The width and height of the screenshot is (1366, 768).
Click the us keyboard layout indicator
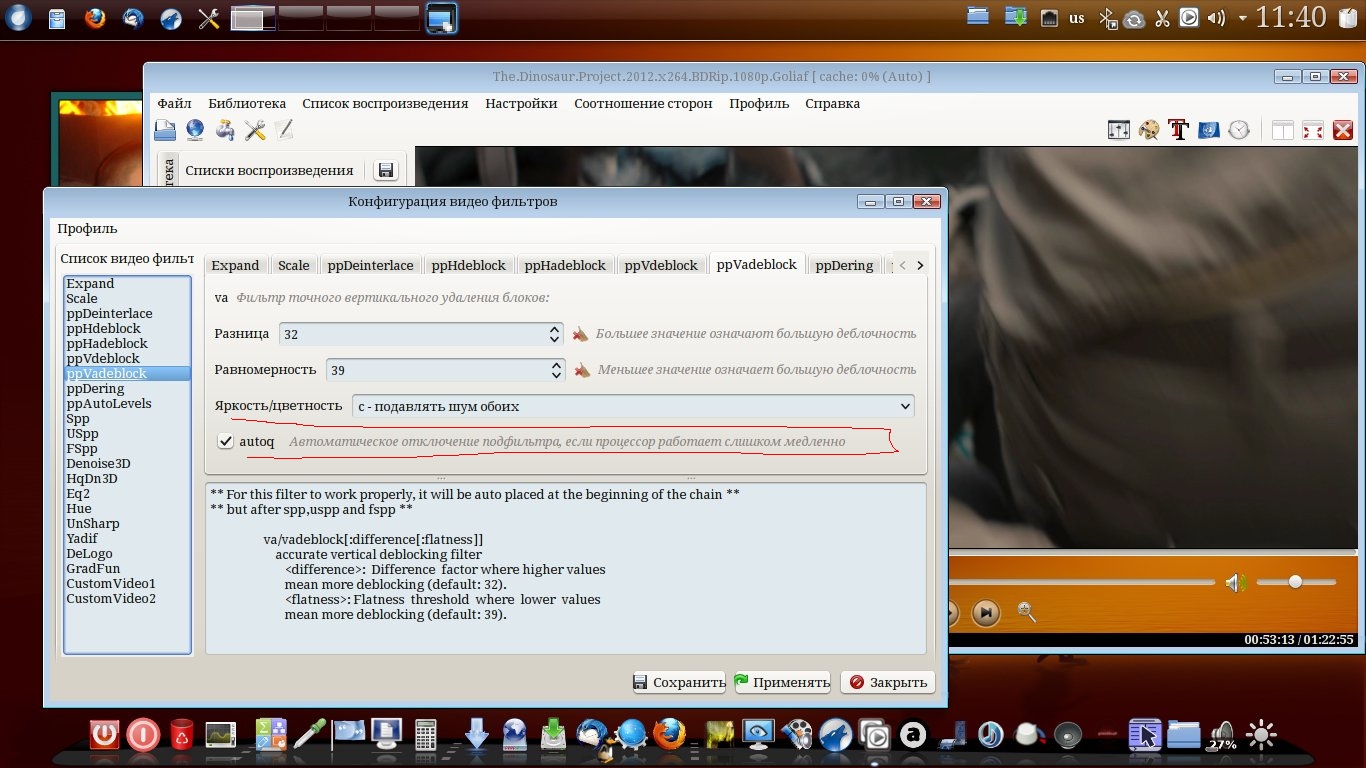(1077, 18)
